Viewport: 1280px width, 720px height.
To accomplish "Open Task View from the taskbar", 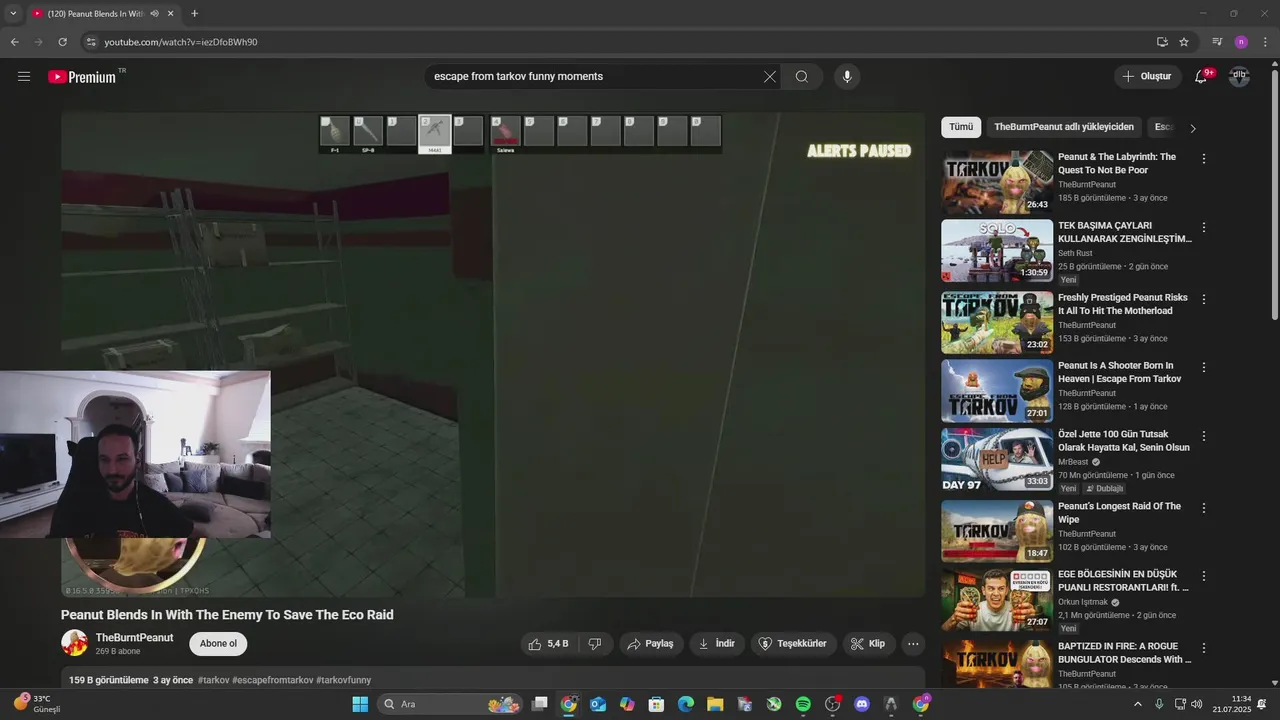I will click(x=539, y=704).
